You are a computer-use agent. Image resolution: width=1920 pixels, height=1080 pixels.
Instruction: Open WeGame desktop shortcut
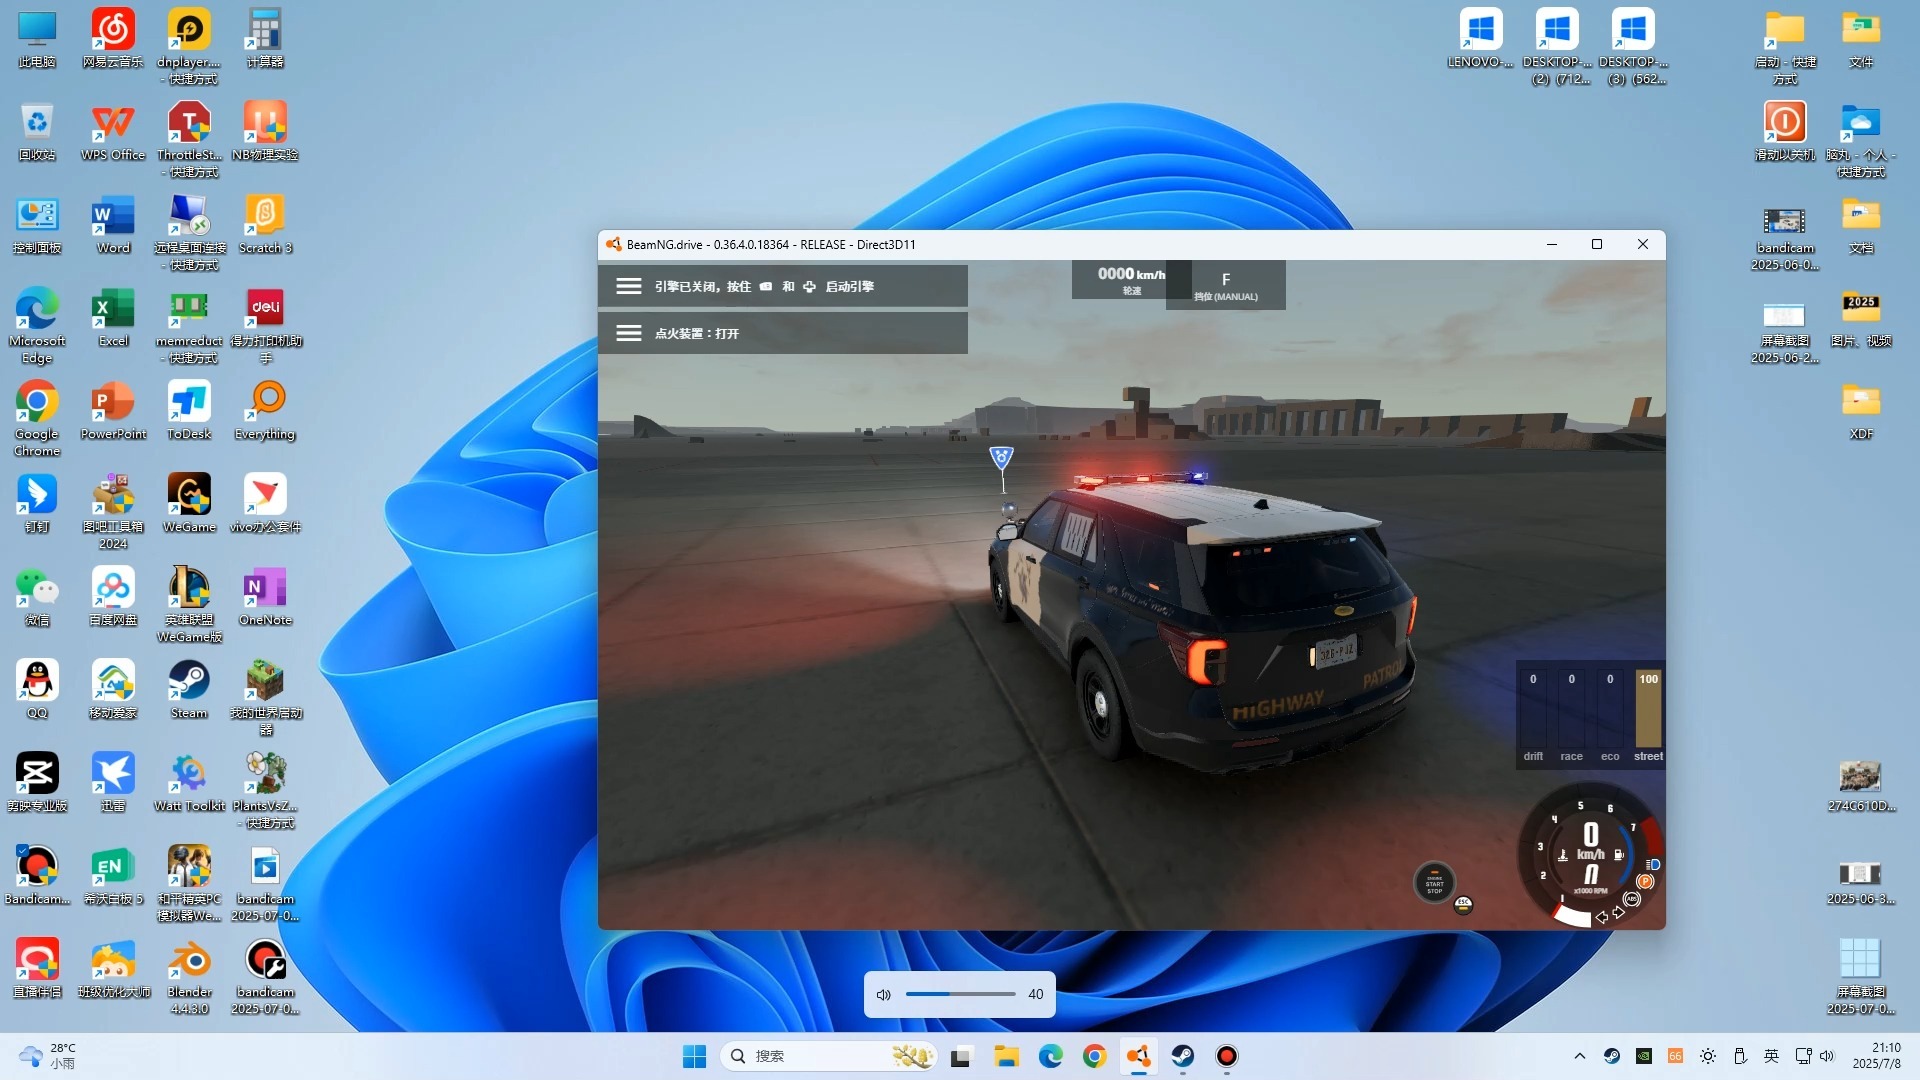189,504
